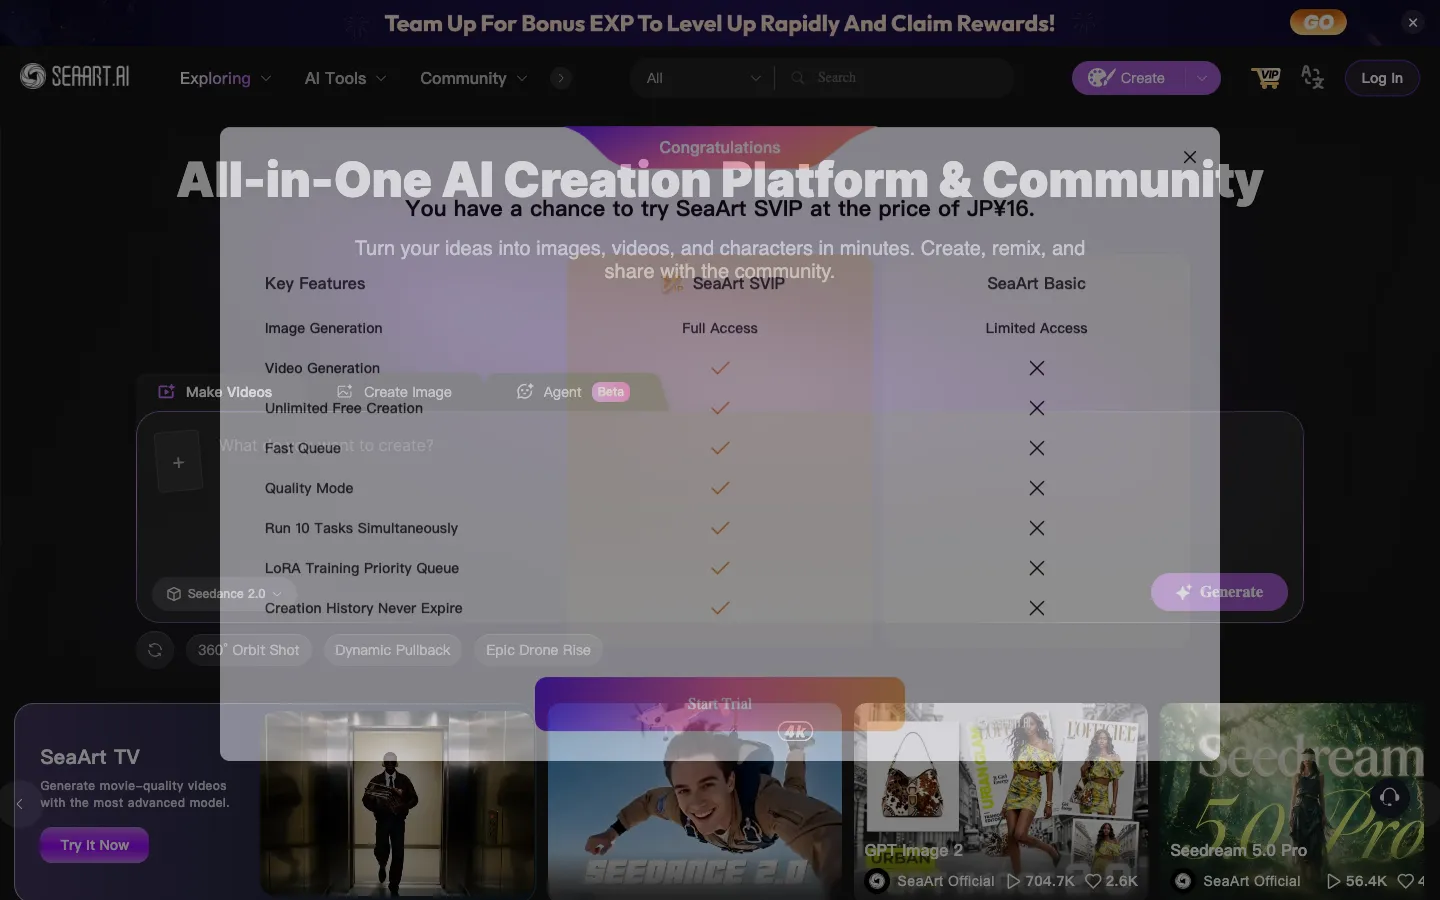The width and height of the screenshot is (1440, 900).
Task: Select the 360° Orbit Shot suggestion
Action: (x=249, y=650)
